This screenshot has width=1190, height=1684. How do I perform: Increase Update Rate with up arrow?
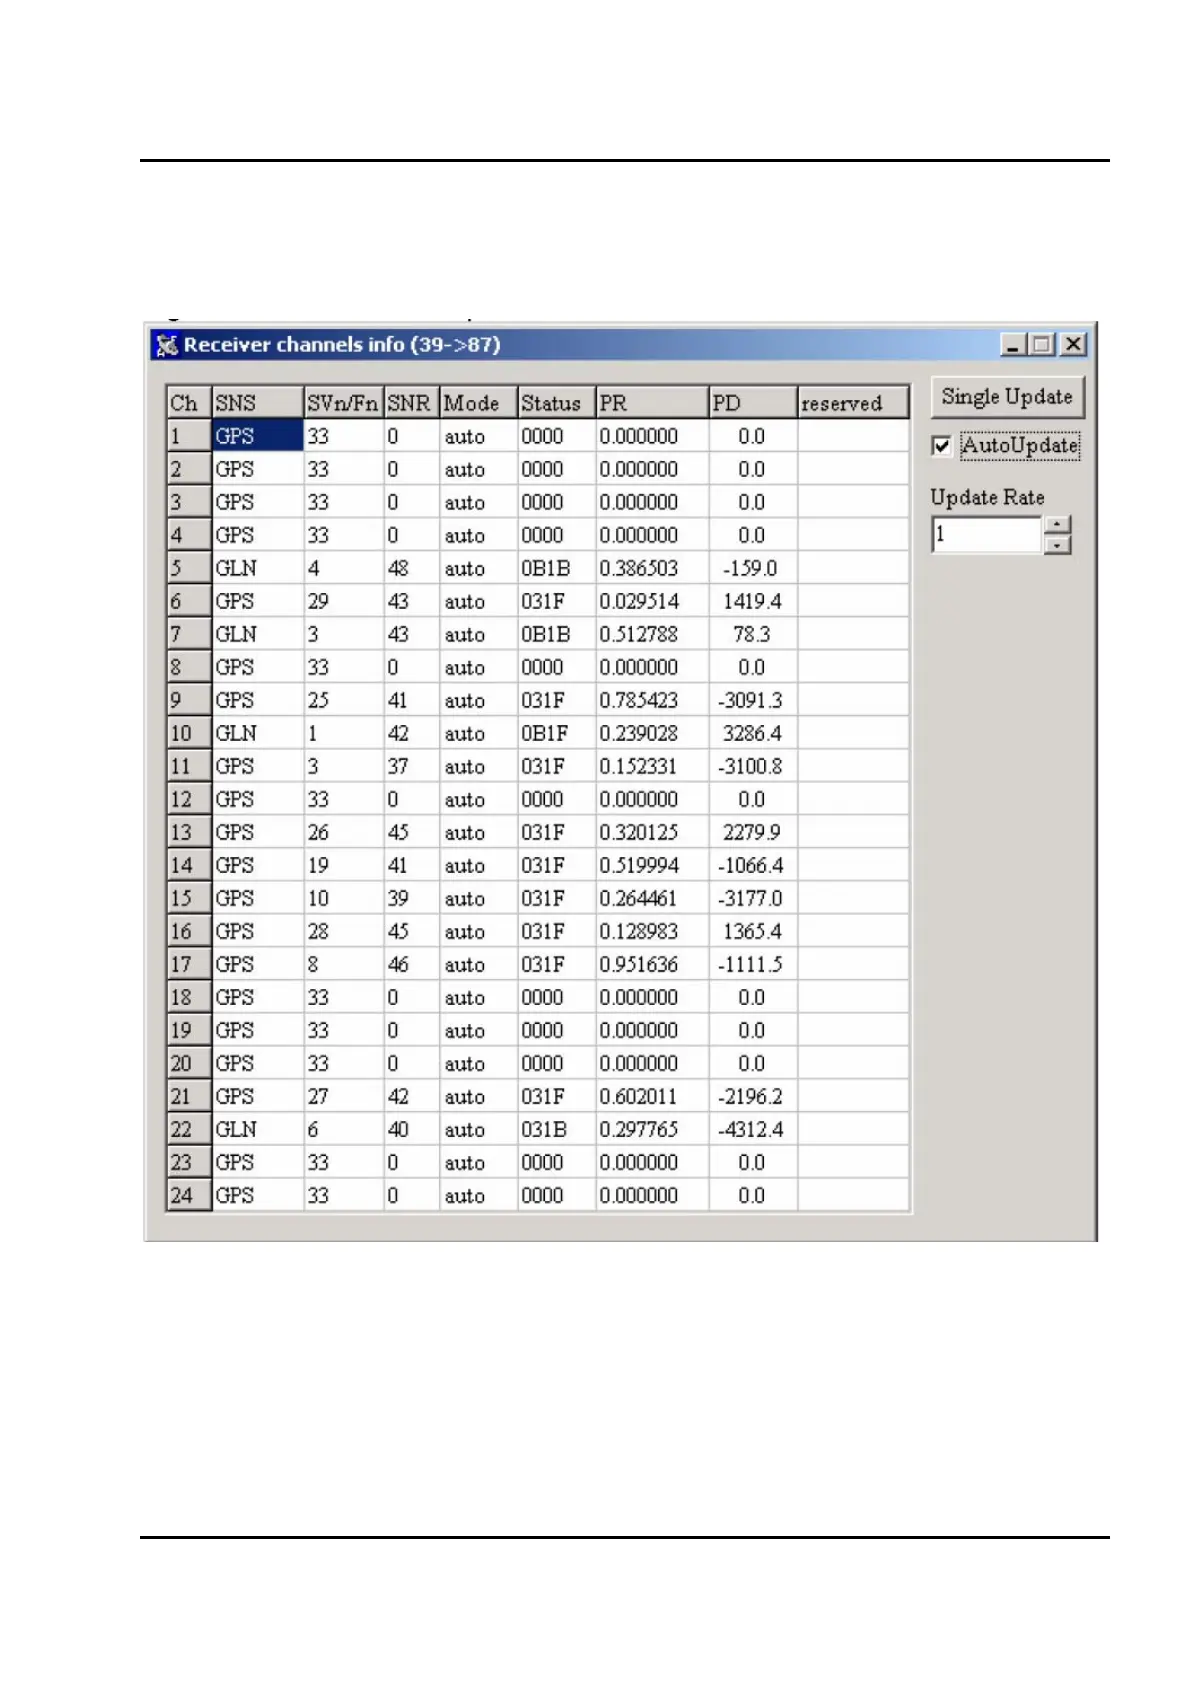(1057, 525)
